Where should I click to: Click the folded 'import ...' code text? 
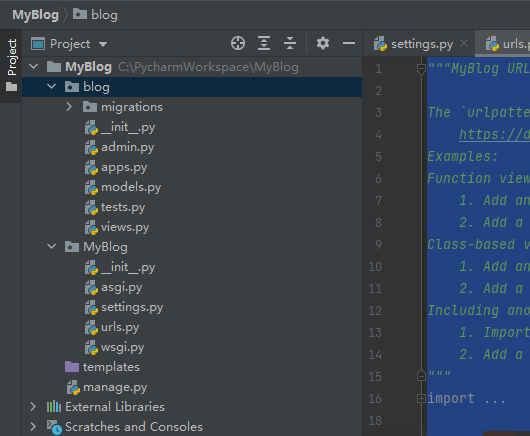pos(466,398)
